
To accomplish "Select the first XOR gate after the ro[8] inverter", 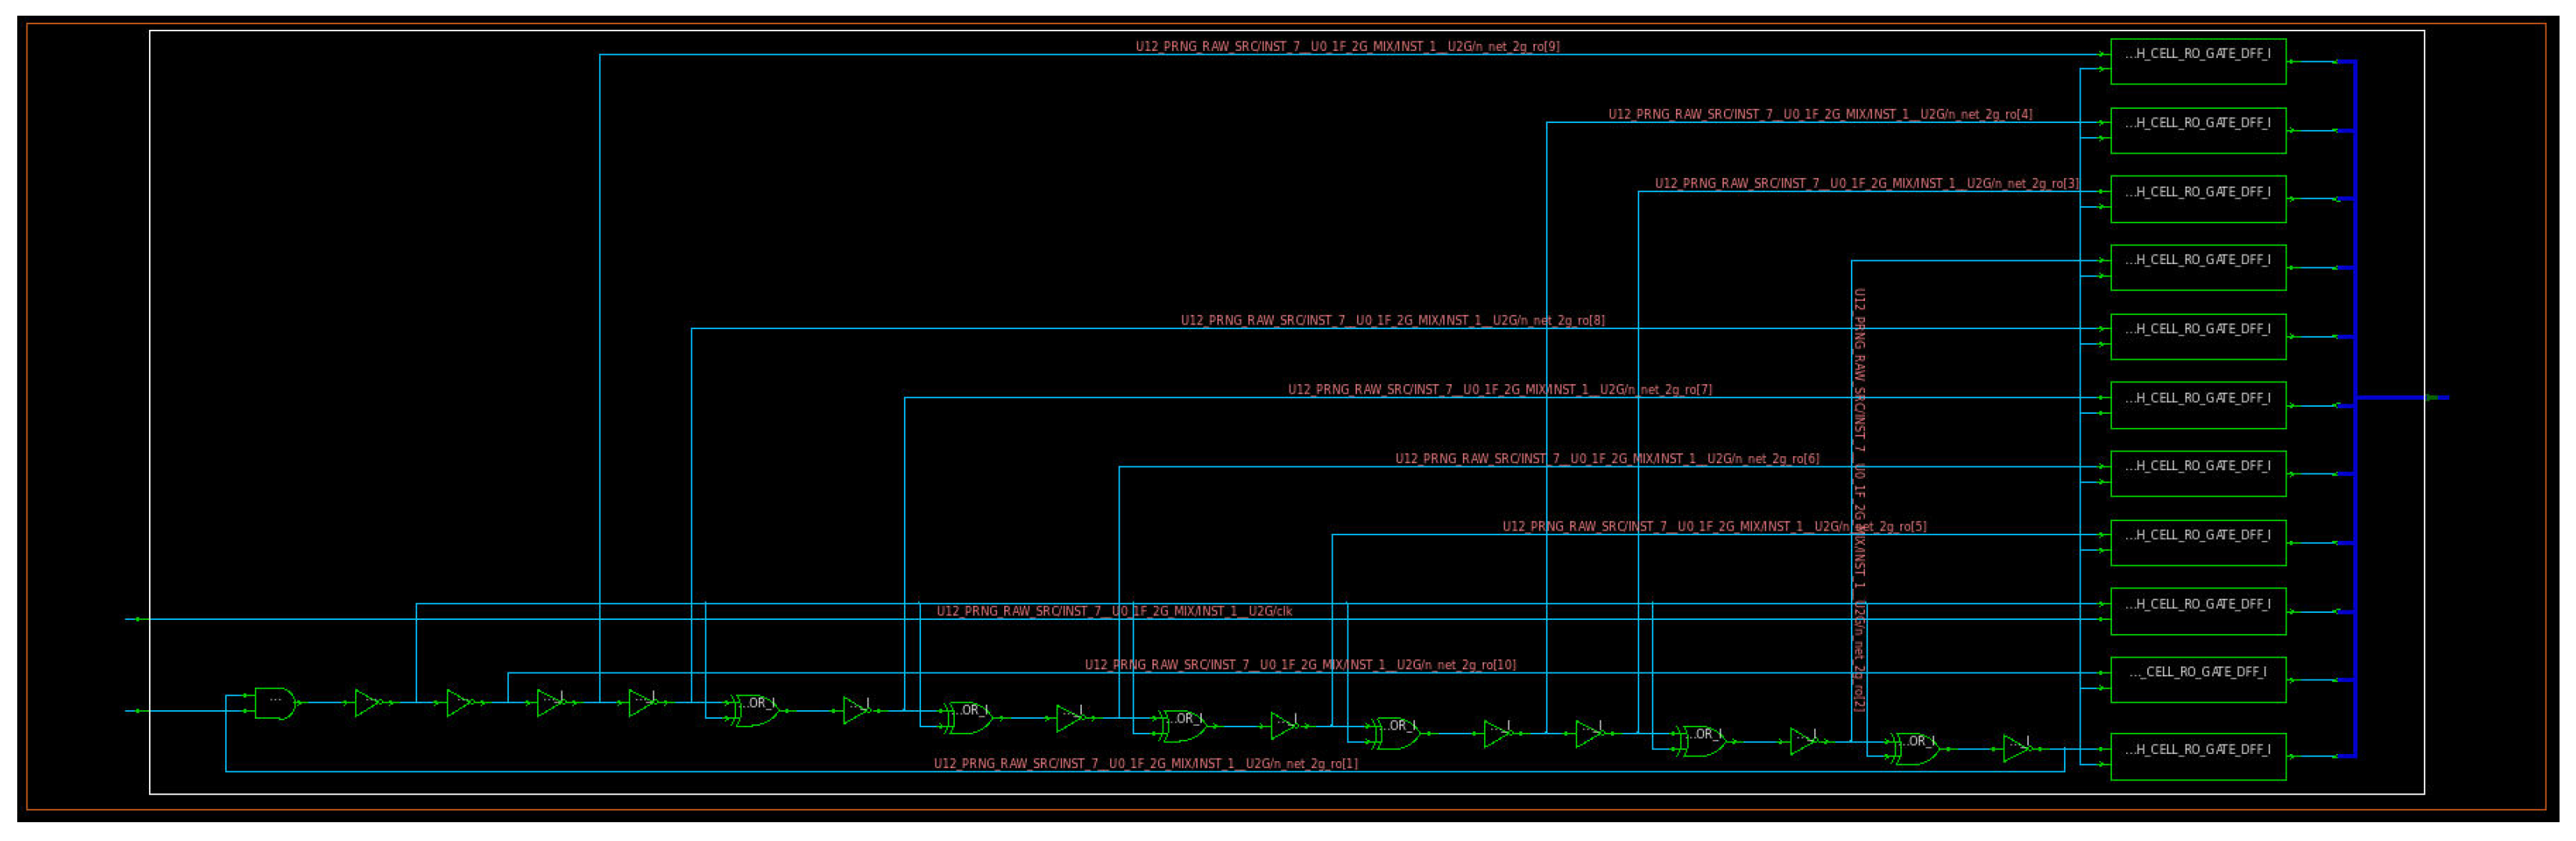I will [x=756, y=710].
